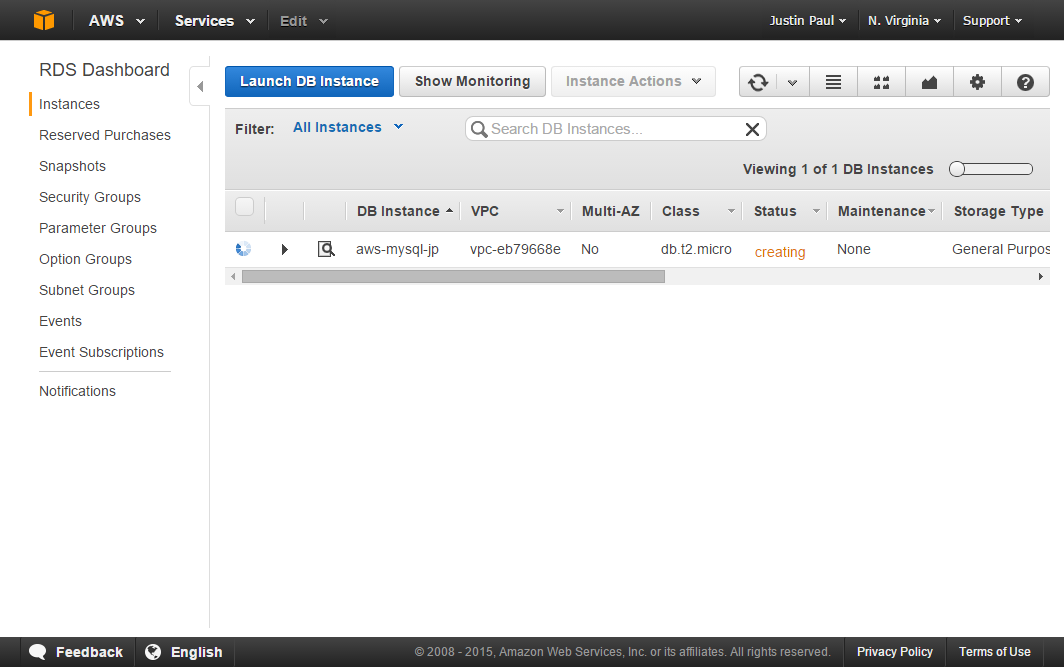Adjust the row size slider
The image size is (1064, 667).
(991, 169)
